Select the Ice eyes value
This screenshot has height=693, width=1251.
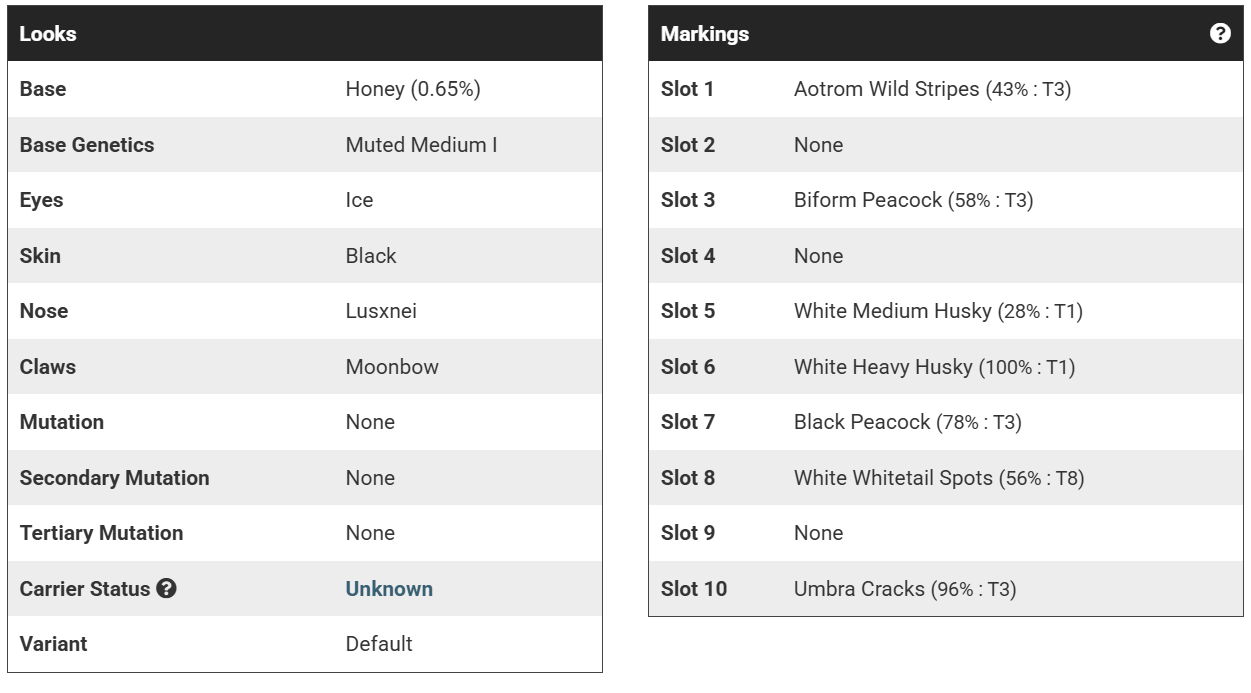359,200
